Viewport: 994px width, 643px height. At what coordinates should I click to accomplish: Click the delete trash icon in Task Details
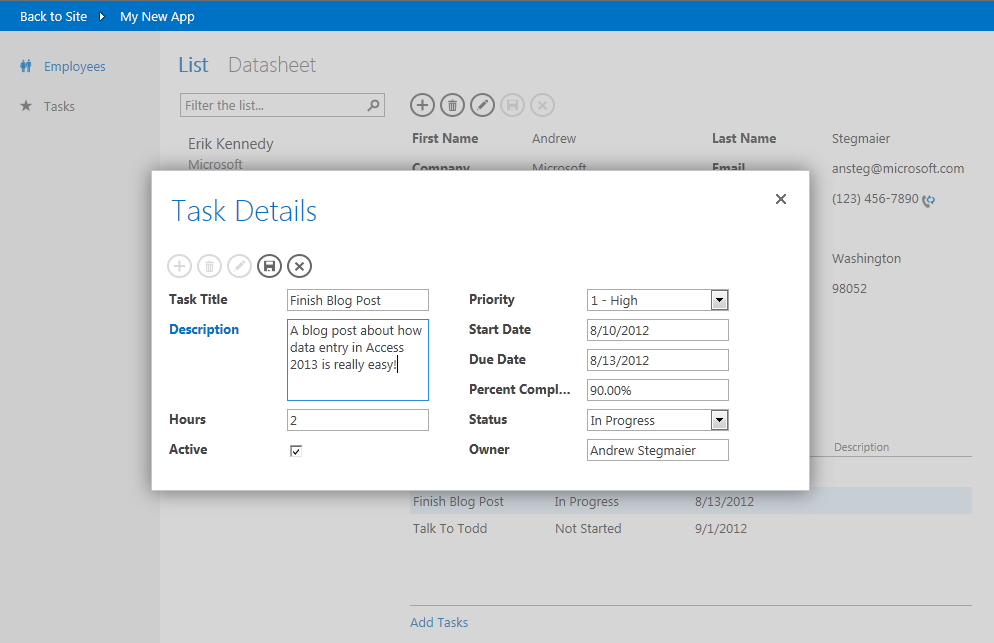click(x=209, y=266)
